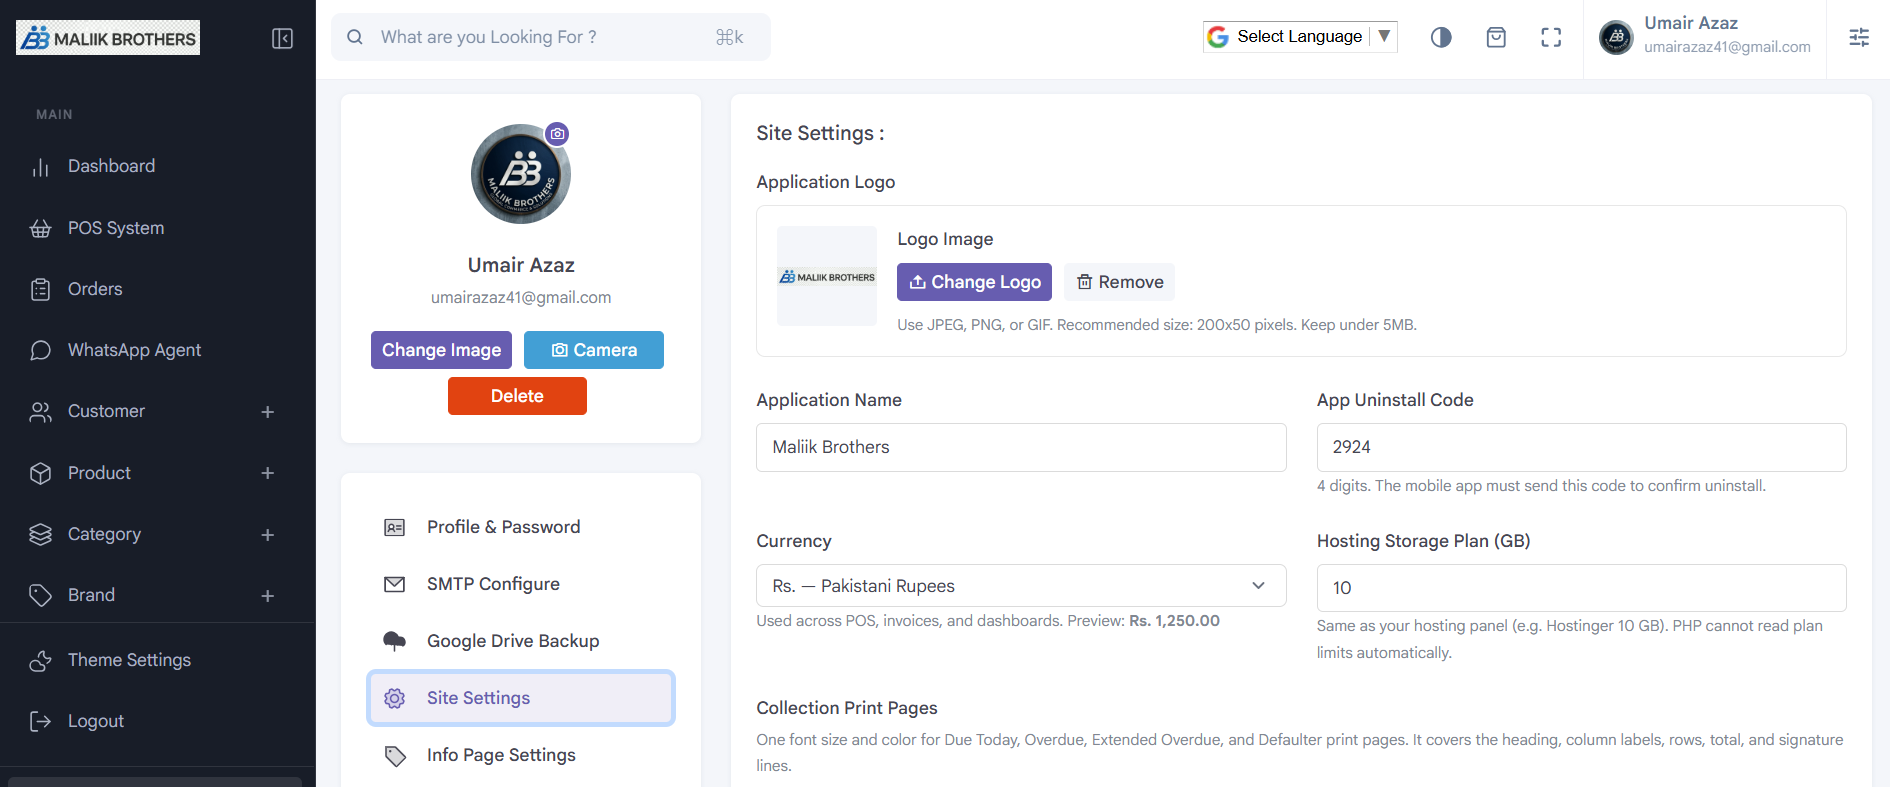
Task: Enter fullscreen mode using the header icon
Action: pyautogui.click(x=1551, y=37)
